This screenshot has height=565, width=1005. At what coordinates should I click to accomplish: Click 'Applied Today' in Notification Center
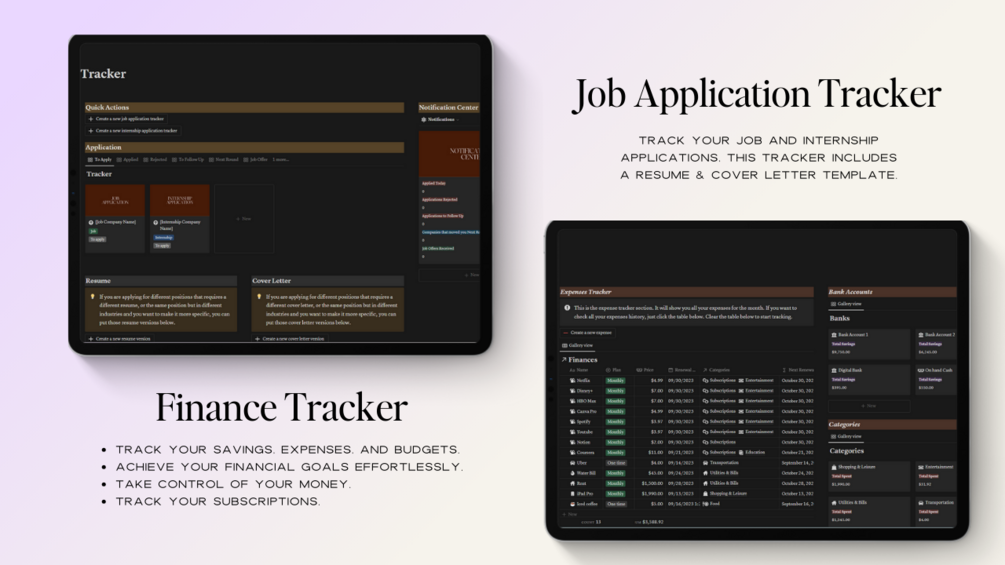434,183
